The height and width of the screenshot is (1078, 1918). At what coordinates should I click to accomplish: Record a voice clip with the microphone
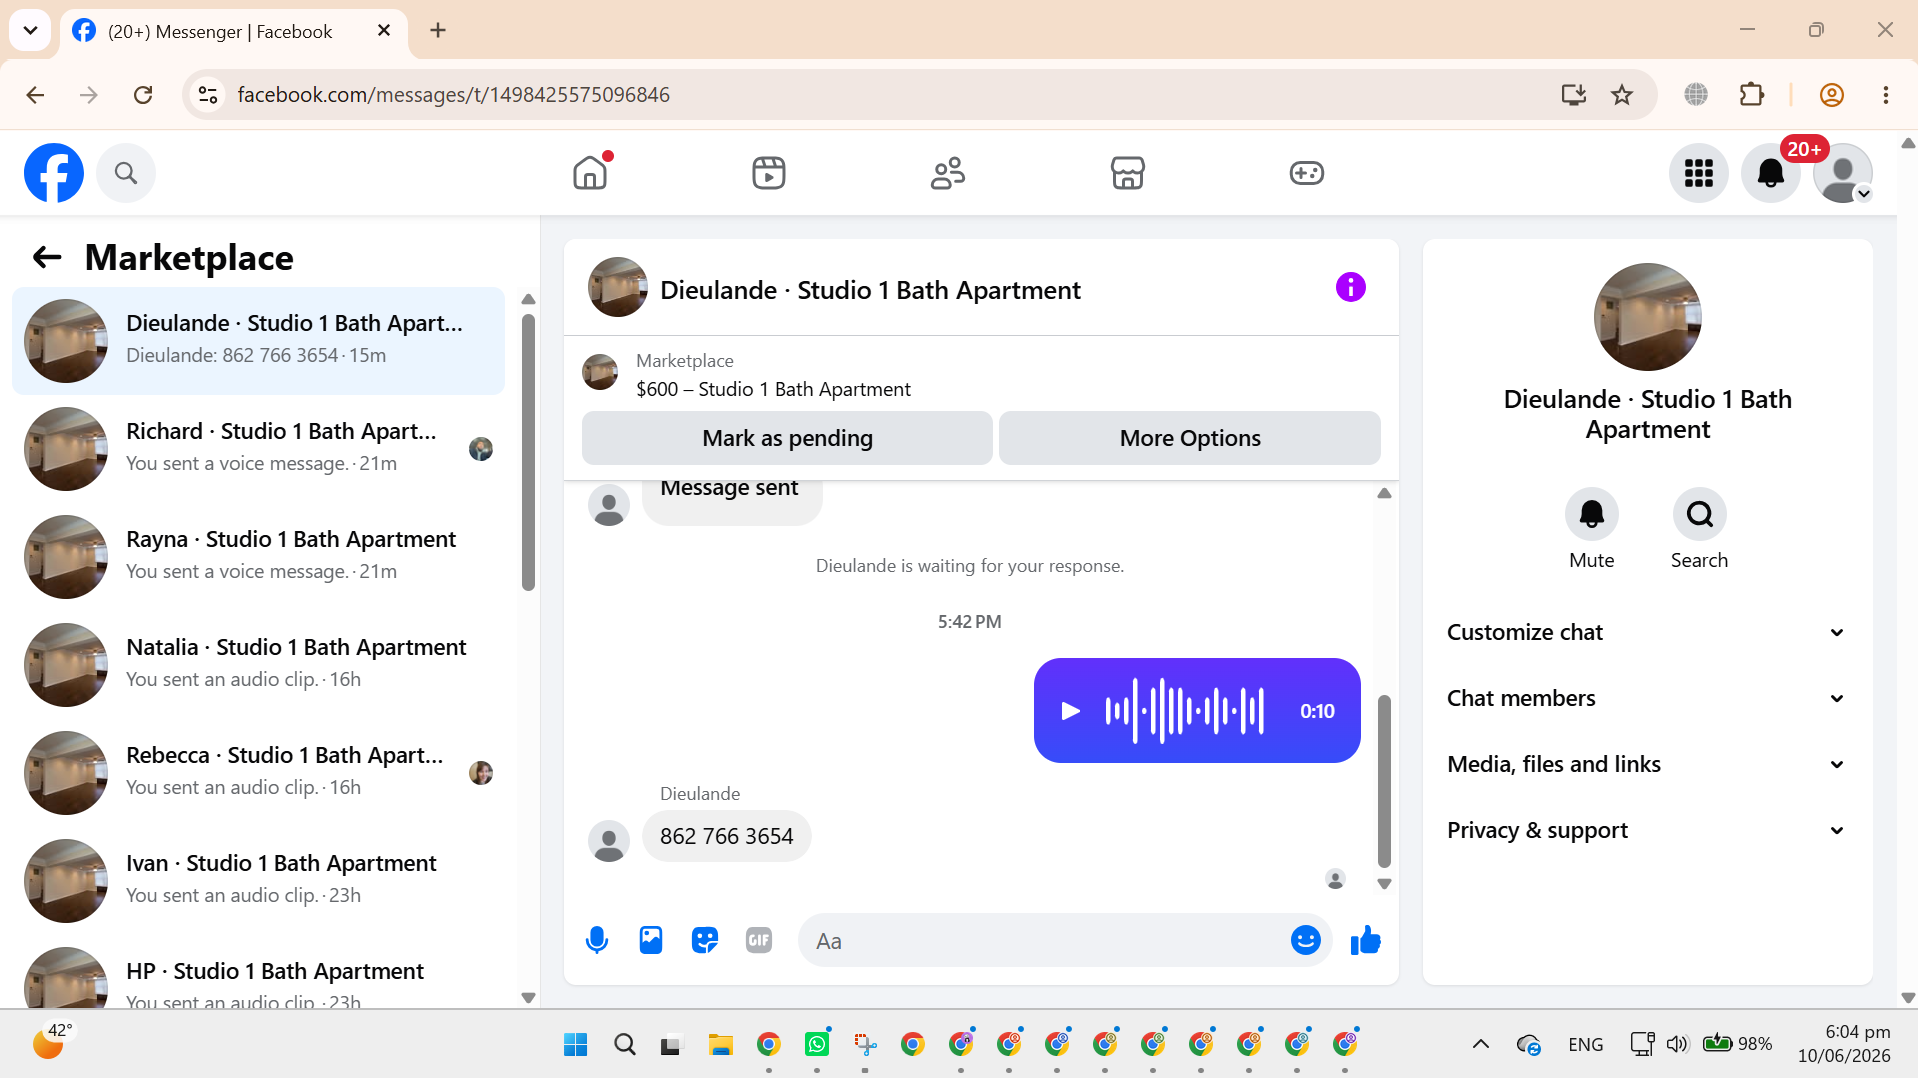click(597, 940)
